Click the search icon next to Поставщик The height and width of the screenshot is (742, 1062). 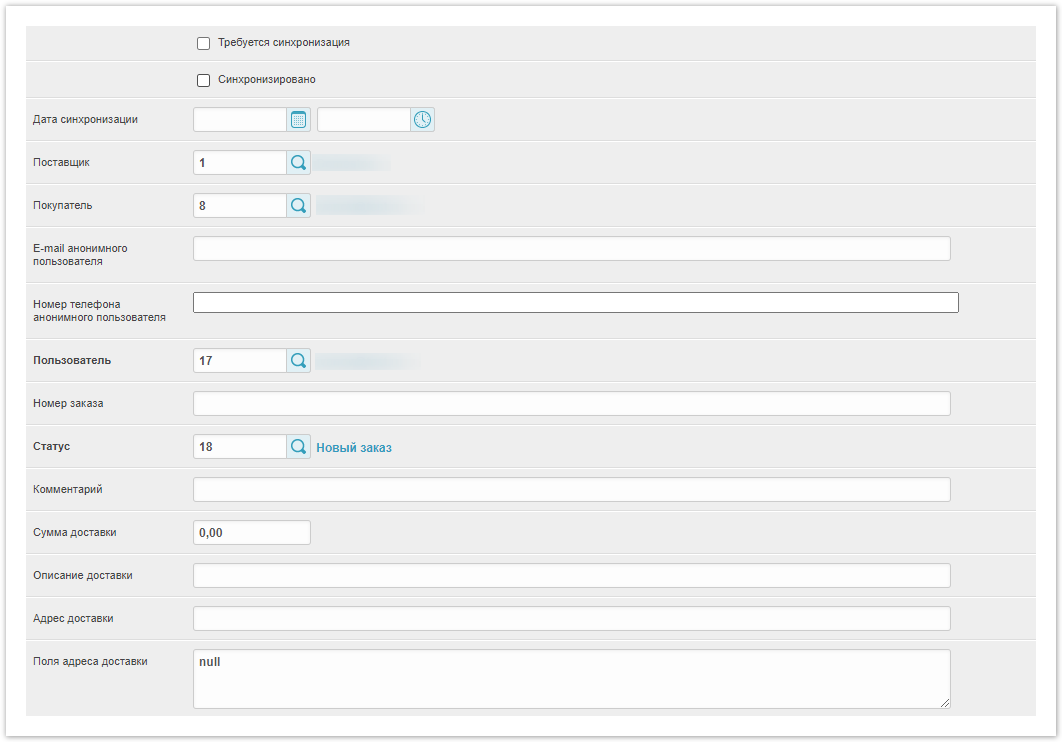298,163
